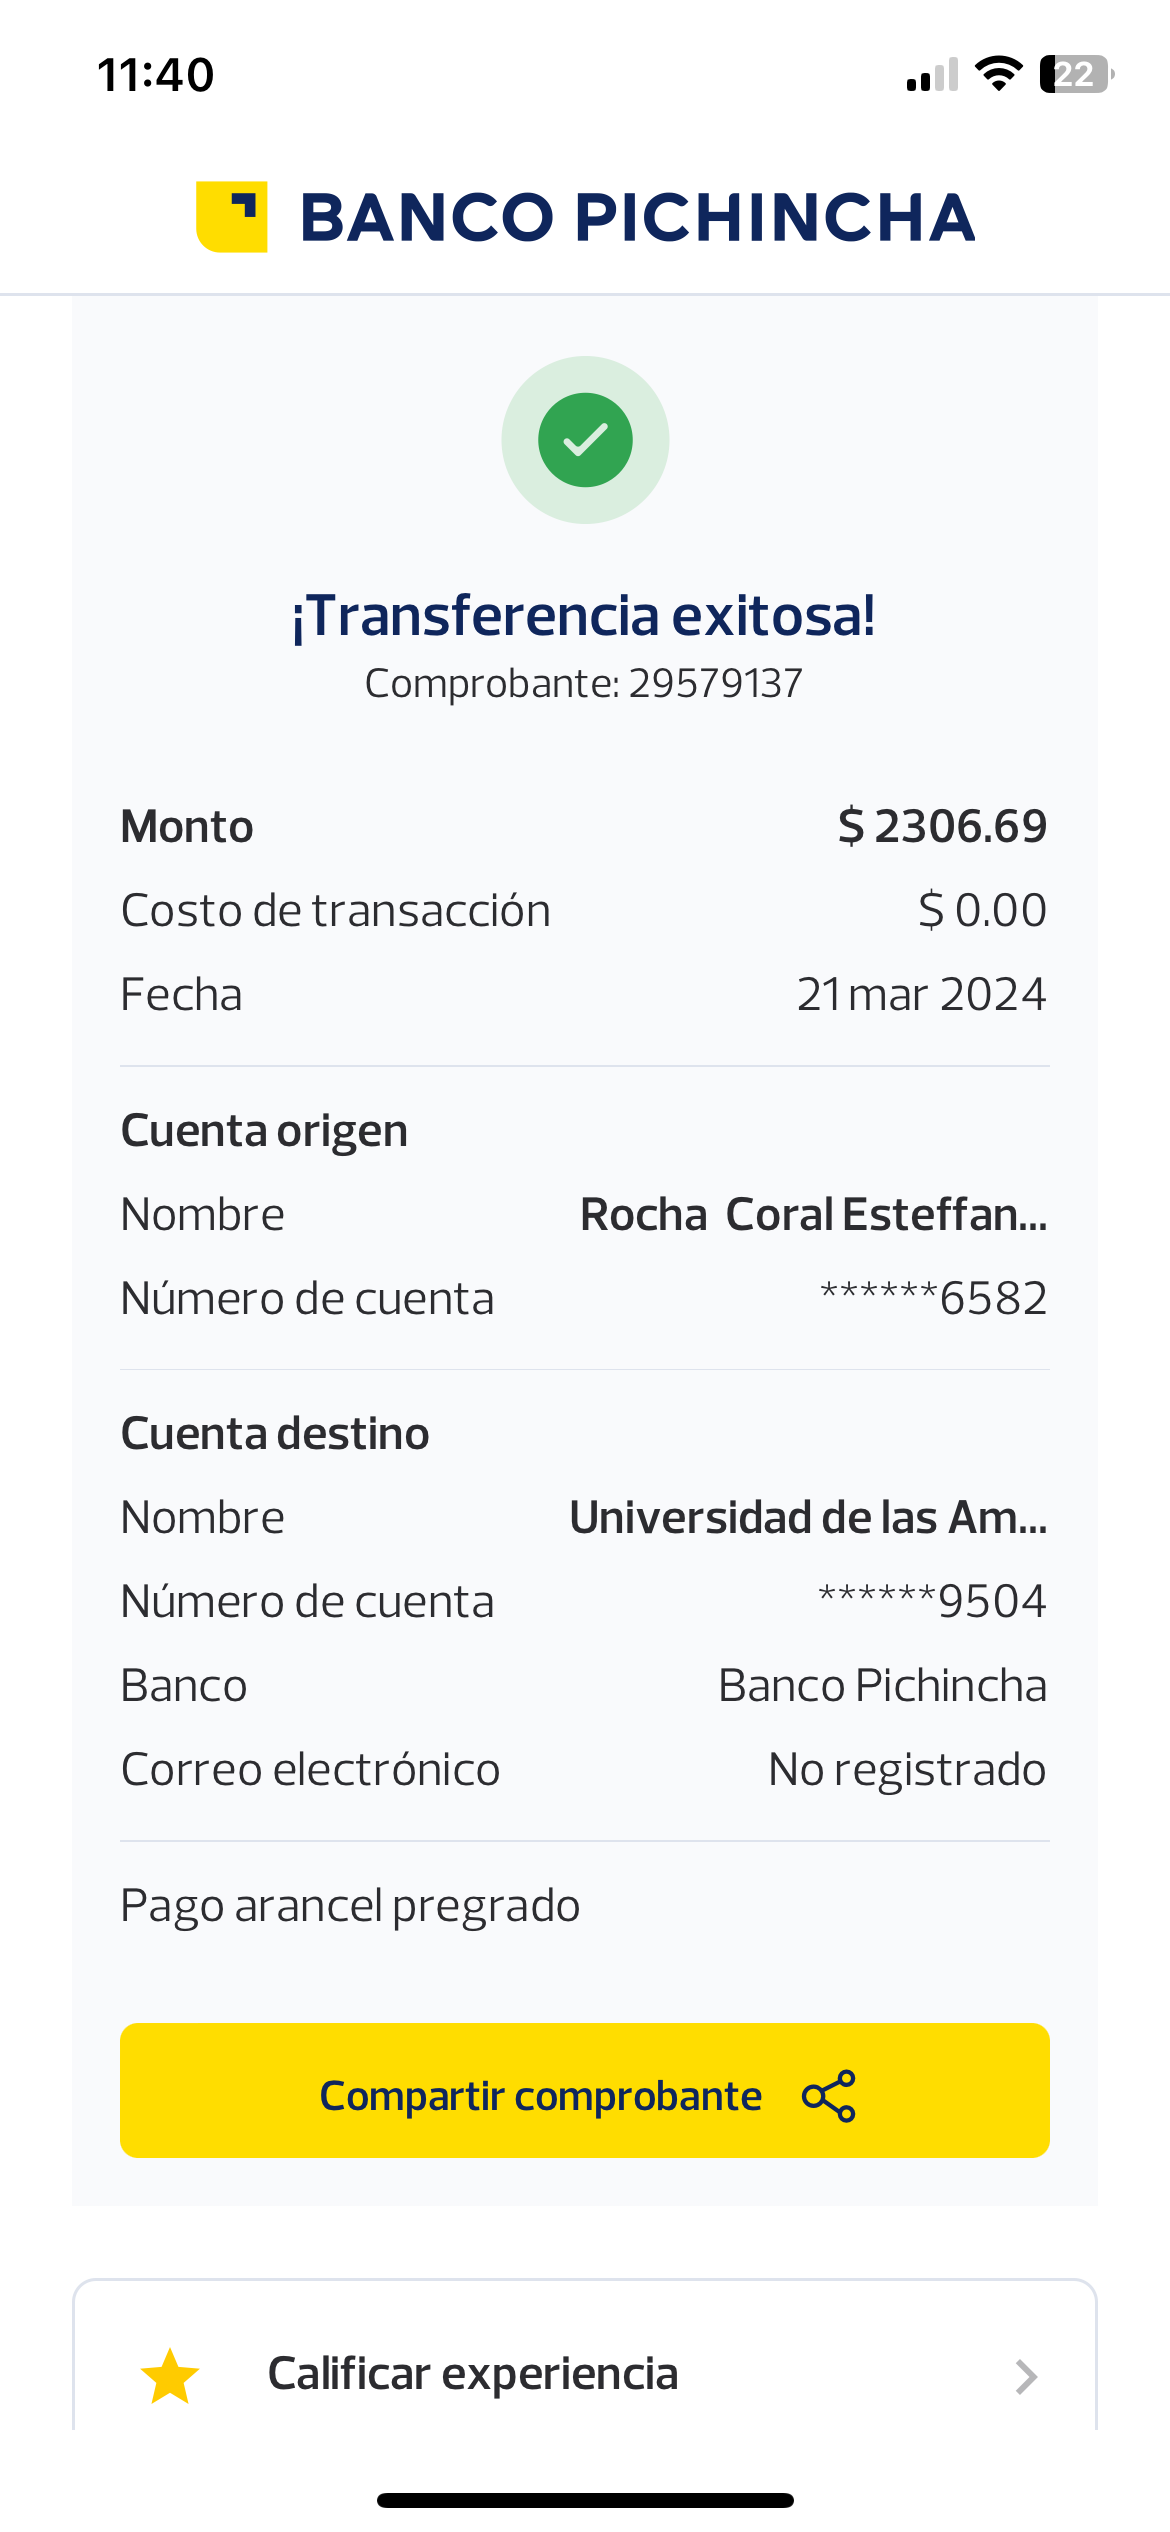Tap the home indicator bar
This screenshot has height=2532, width=1170.
click(x=585, y=2500)
